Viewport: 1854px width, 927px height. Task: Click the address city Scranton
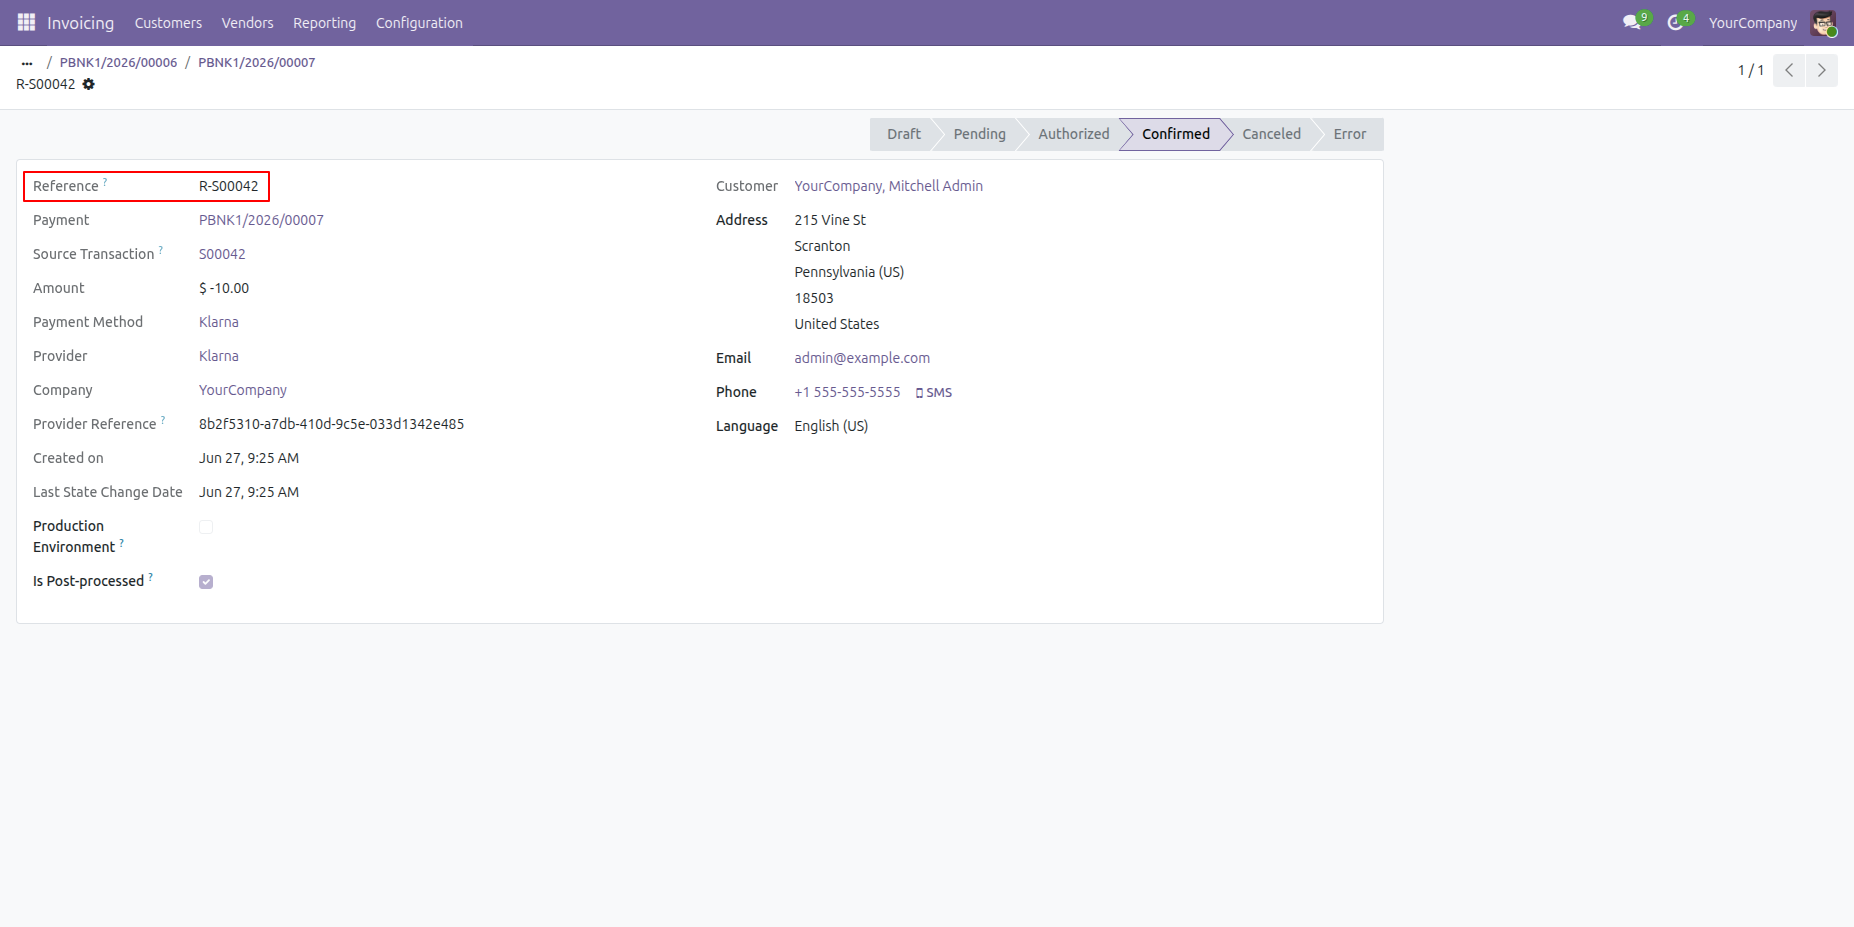coord(822,246)
